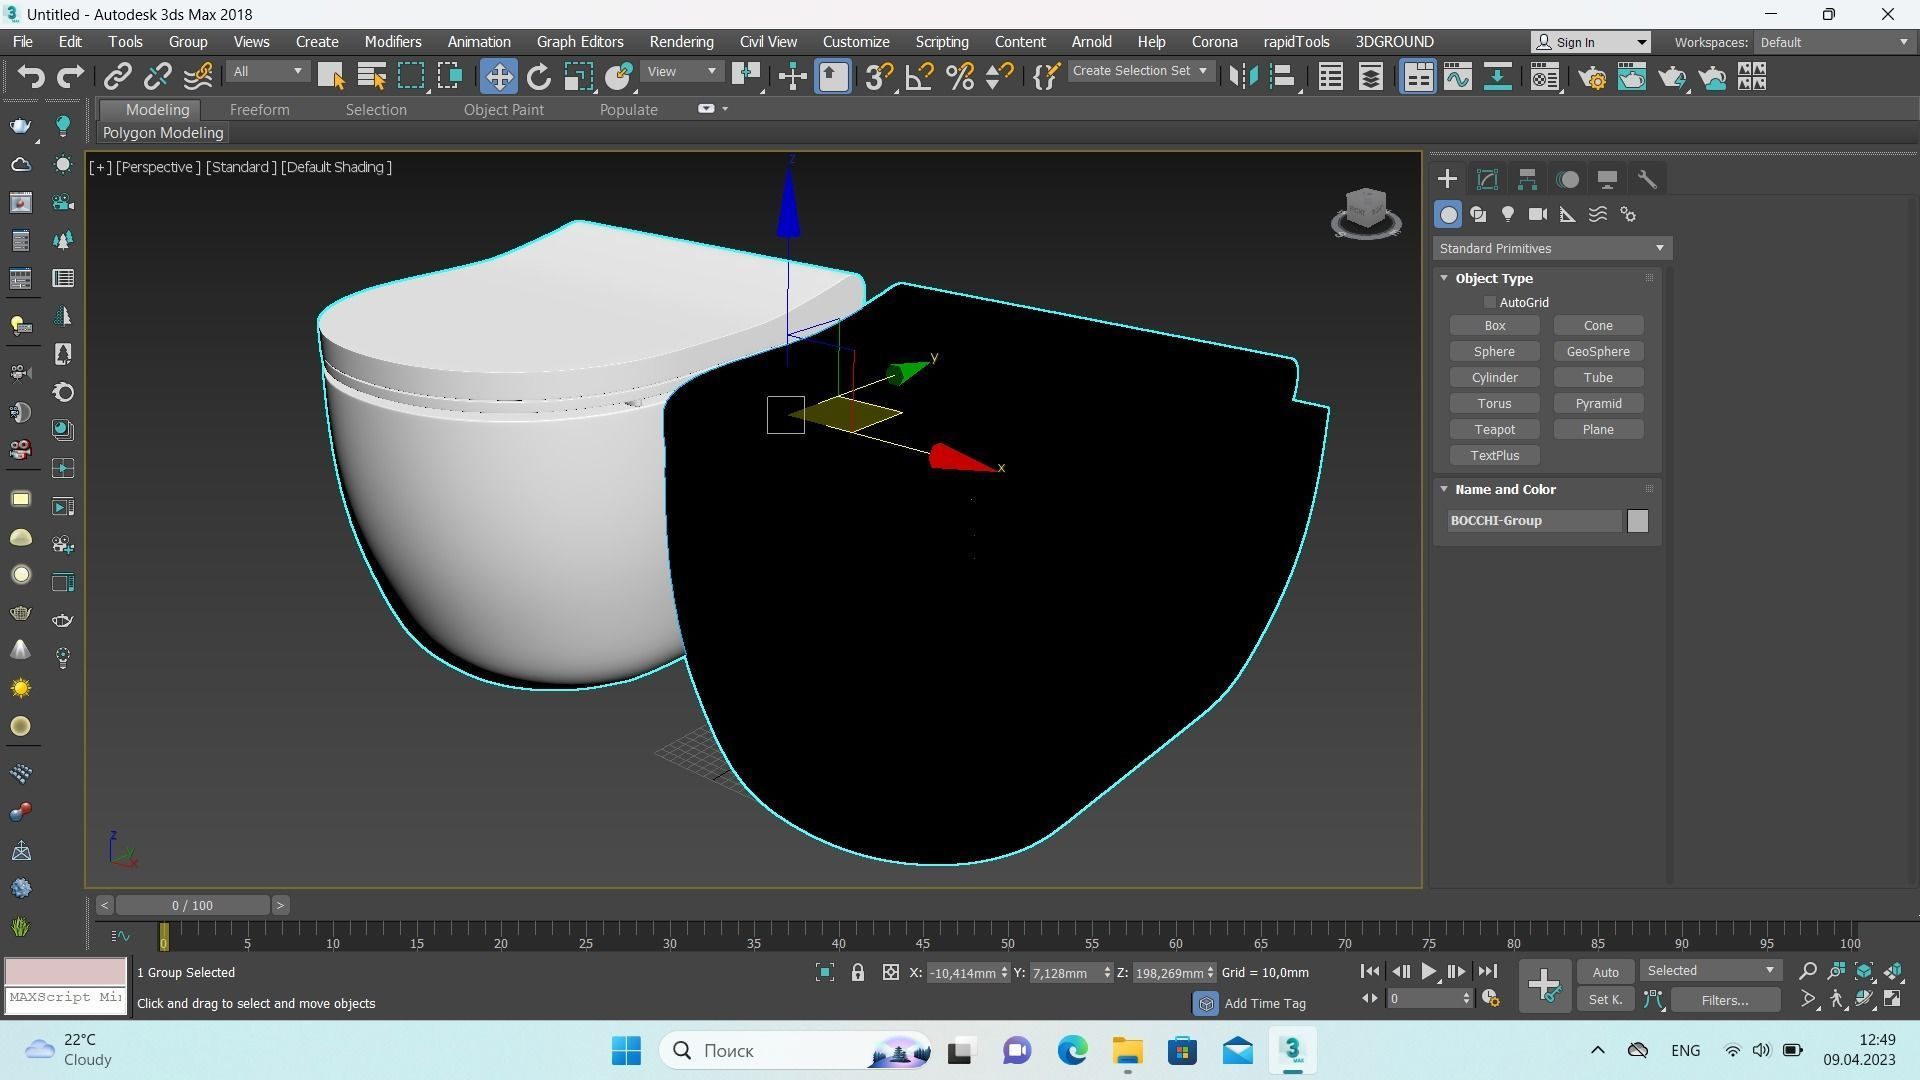Switch to the Utilities panel tab
This screenshot has height=1080, width=1920.
(1647, 180)
